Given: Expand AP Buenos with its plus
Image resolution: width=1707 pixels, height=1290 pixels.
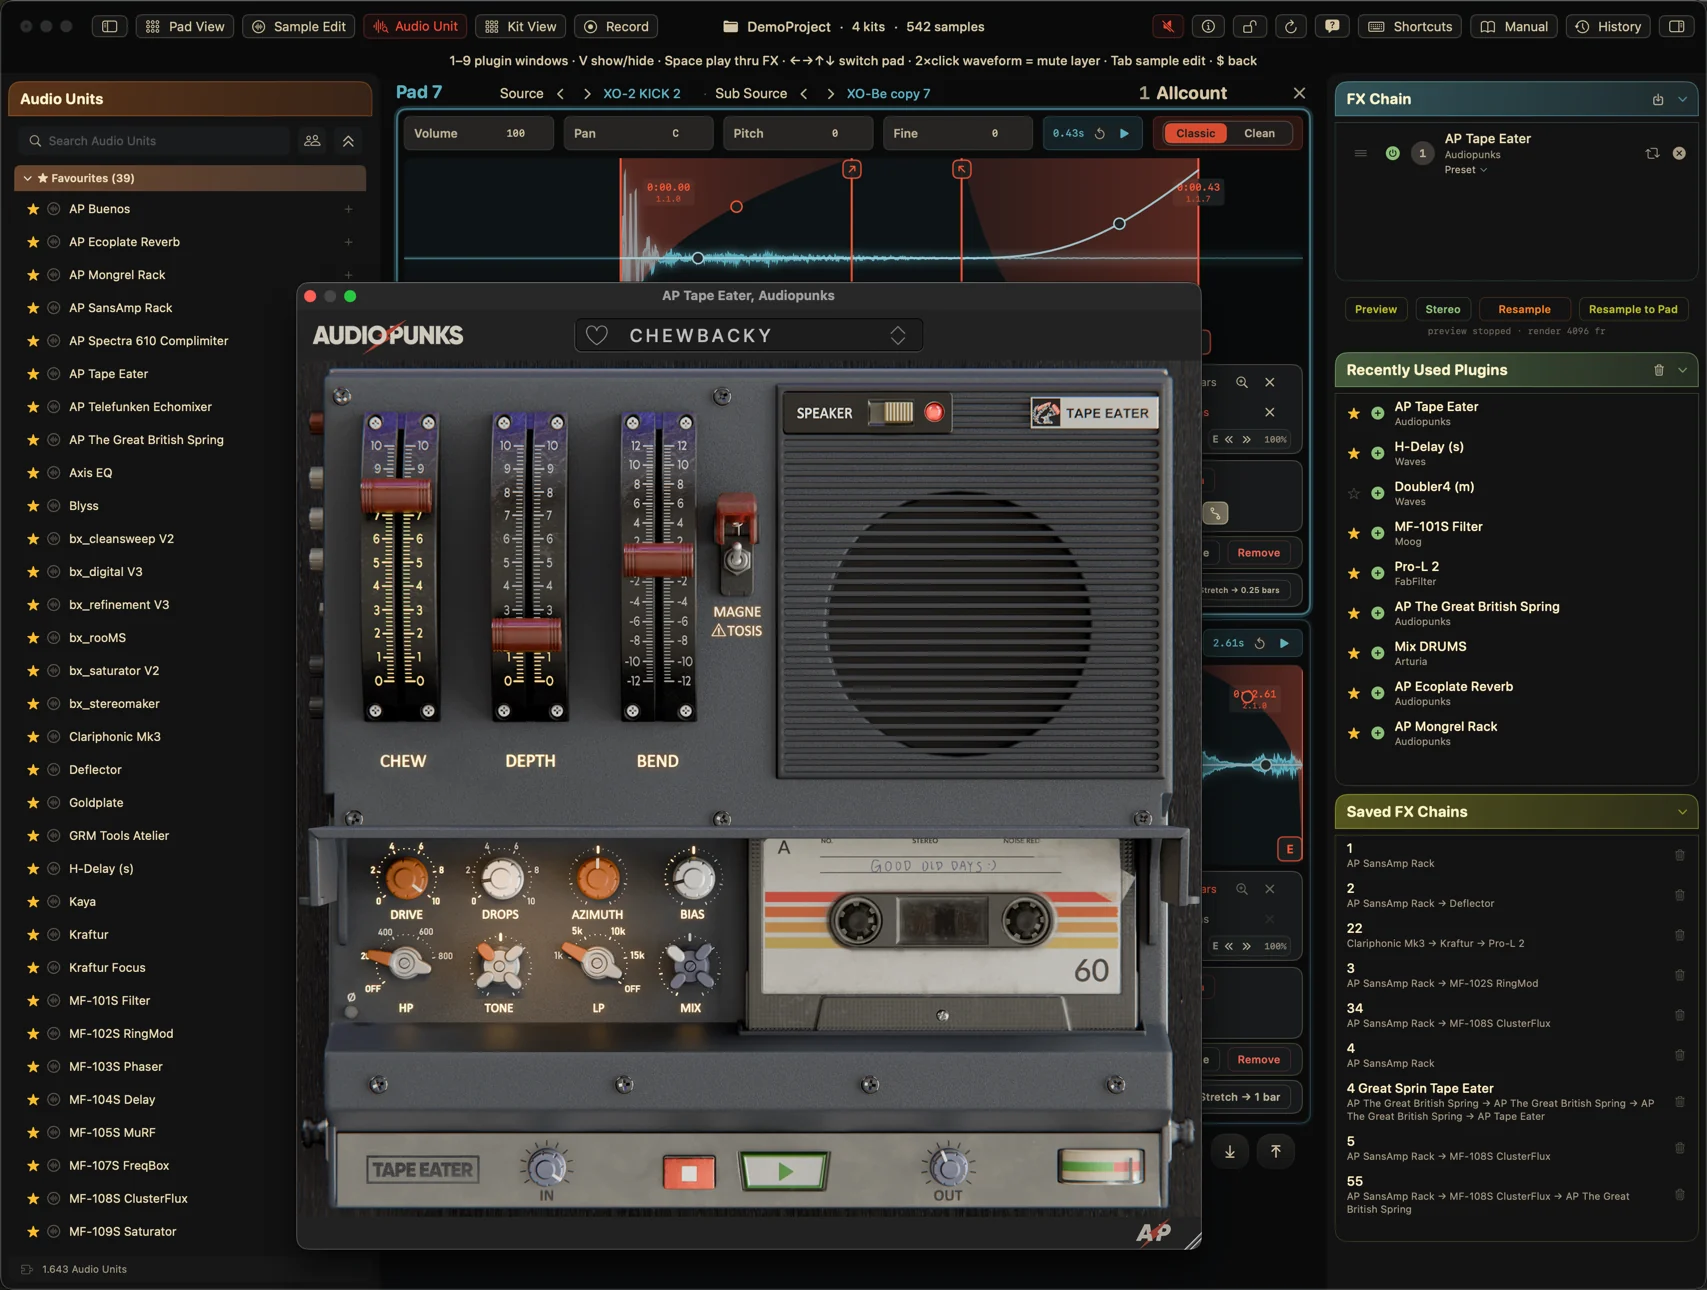Looking at the screenshot, I should pyautogui.click(x=348, y=209).
